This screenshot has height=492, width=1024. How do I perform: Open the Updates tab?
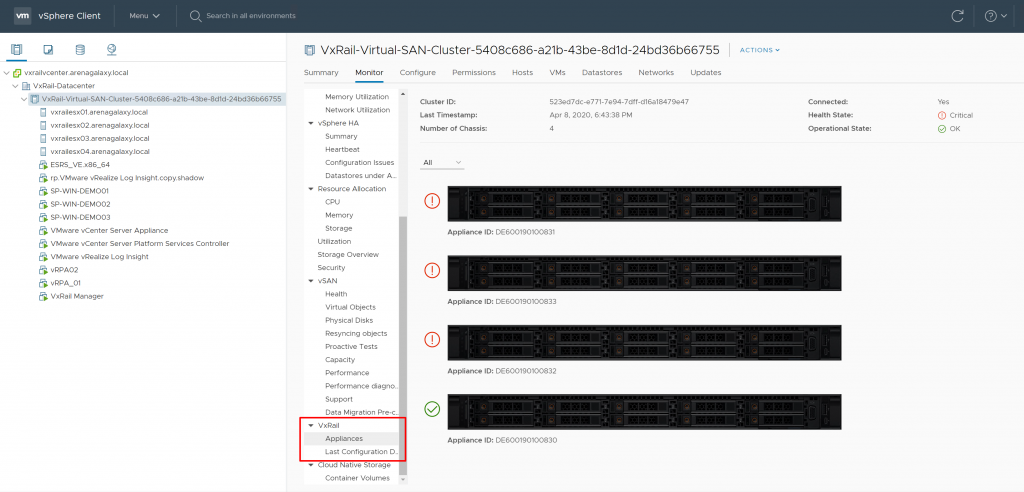(x=706, y=73)
